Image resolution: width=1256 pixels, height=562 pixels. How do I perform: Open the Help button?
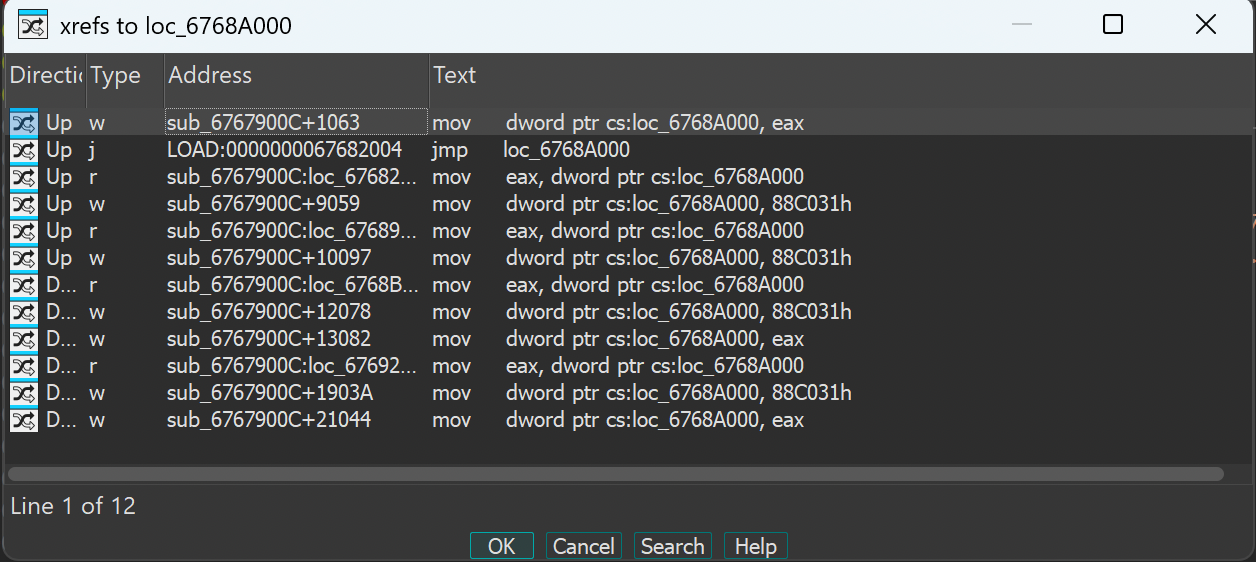tap(756, 546)
